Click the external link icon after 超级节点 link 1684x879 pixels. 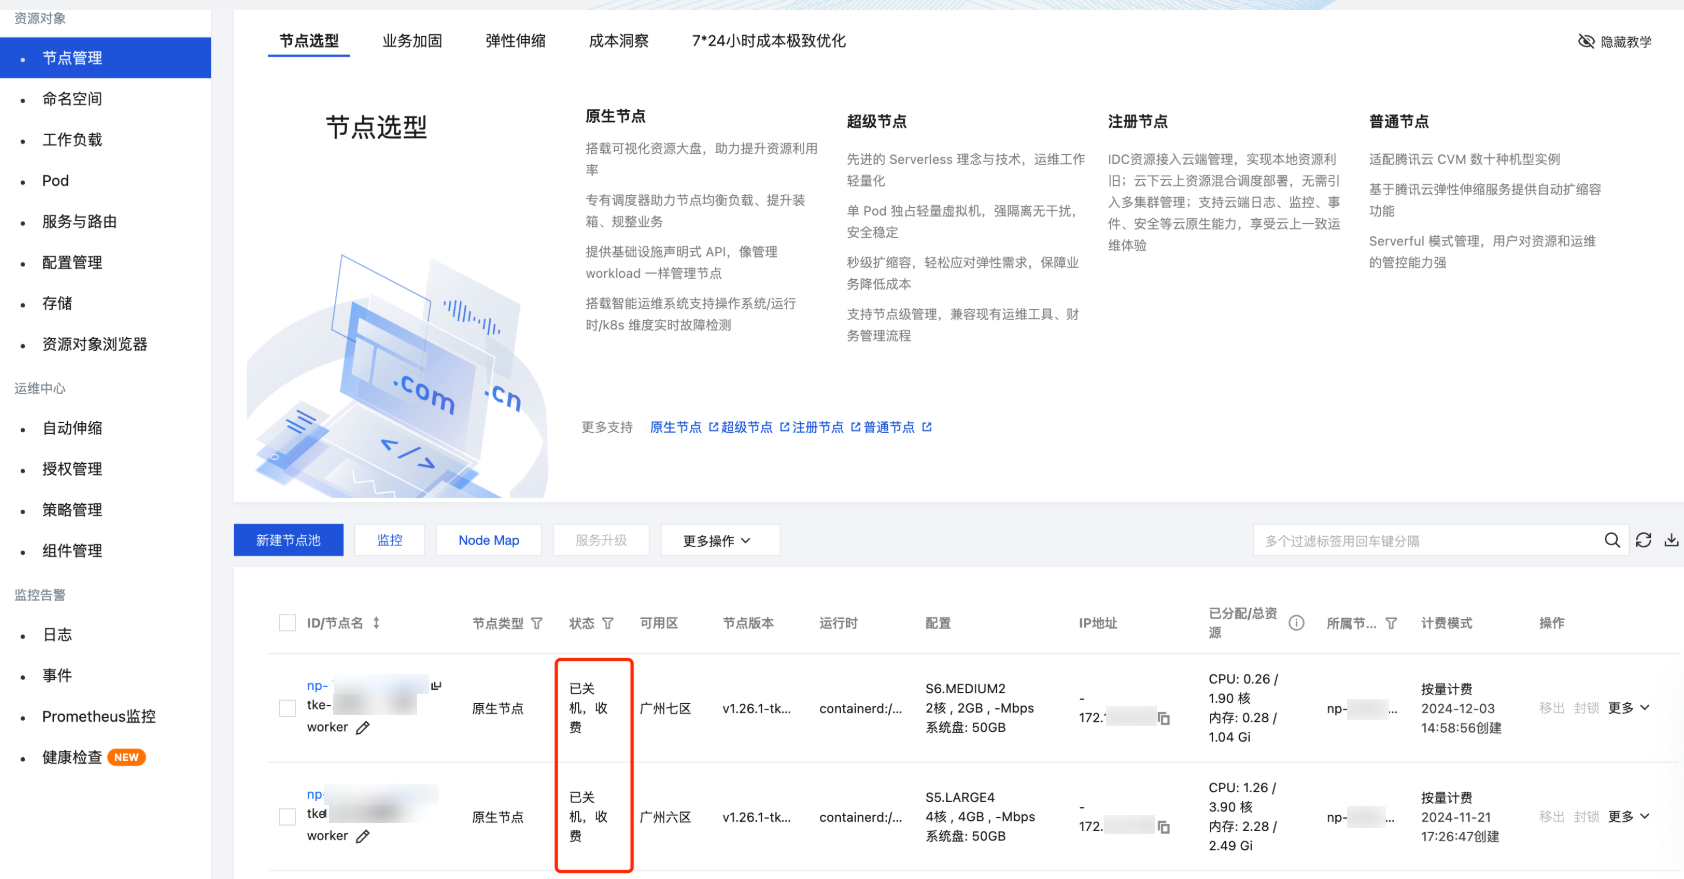785,427
